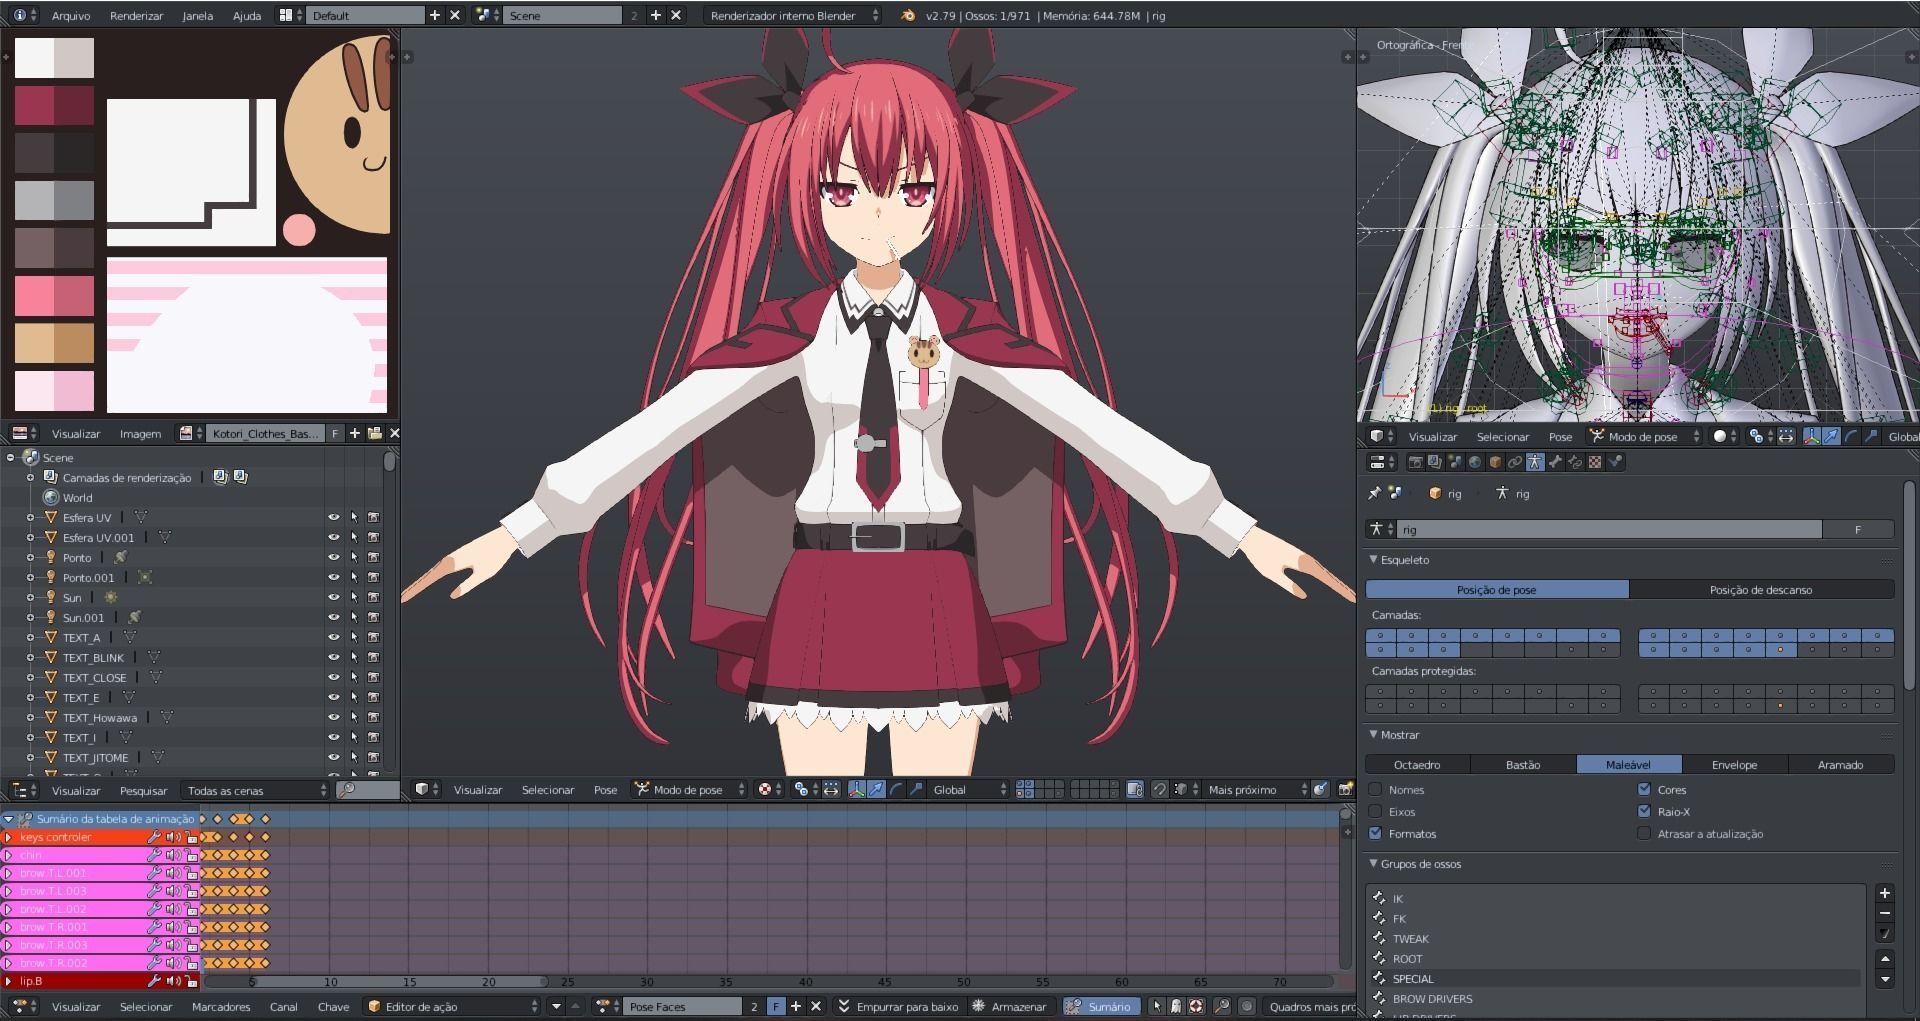Viewport: 1920px width, 1021px height.
Task: Select Envelope display type
Action: 1734,765
